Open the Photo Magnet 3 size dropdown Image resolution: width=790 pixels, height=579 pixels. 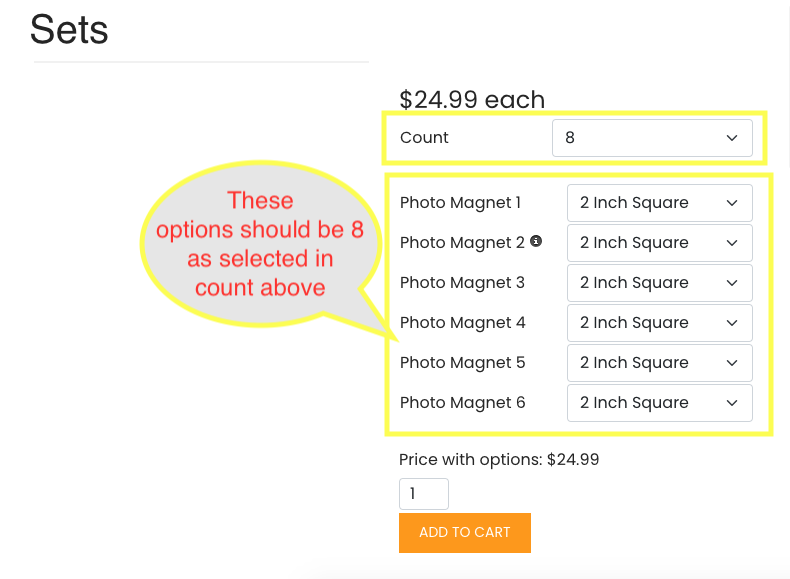pos(660,283)
